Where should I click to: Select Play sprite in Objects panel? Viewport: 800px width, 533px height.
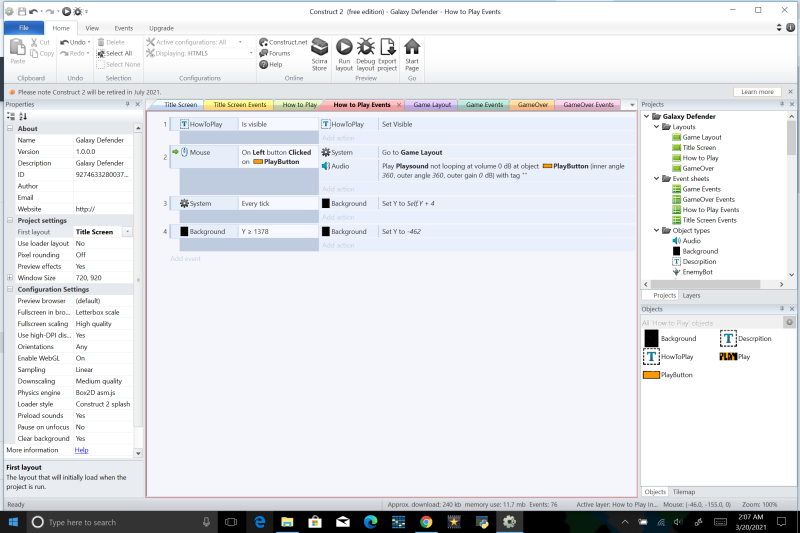(x=735, y=357)
